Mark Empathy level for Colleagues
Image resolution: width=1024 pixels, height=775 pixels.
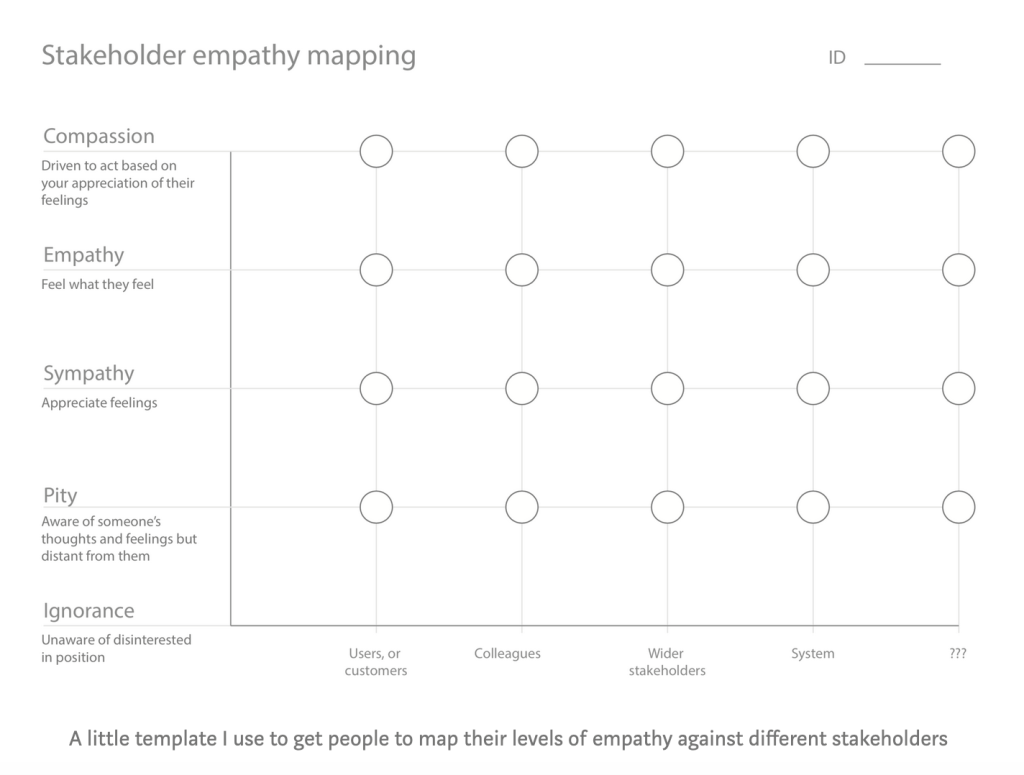click(x=522, y=270)
